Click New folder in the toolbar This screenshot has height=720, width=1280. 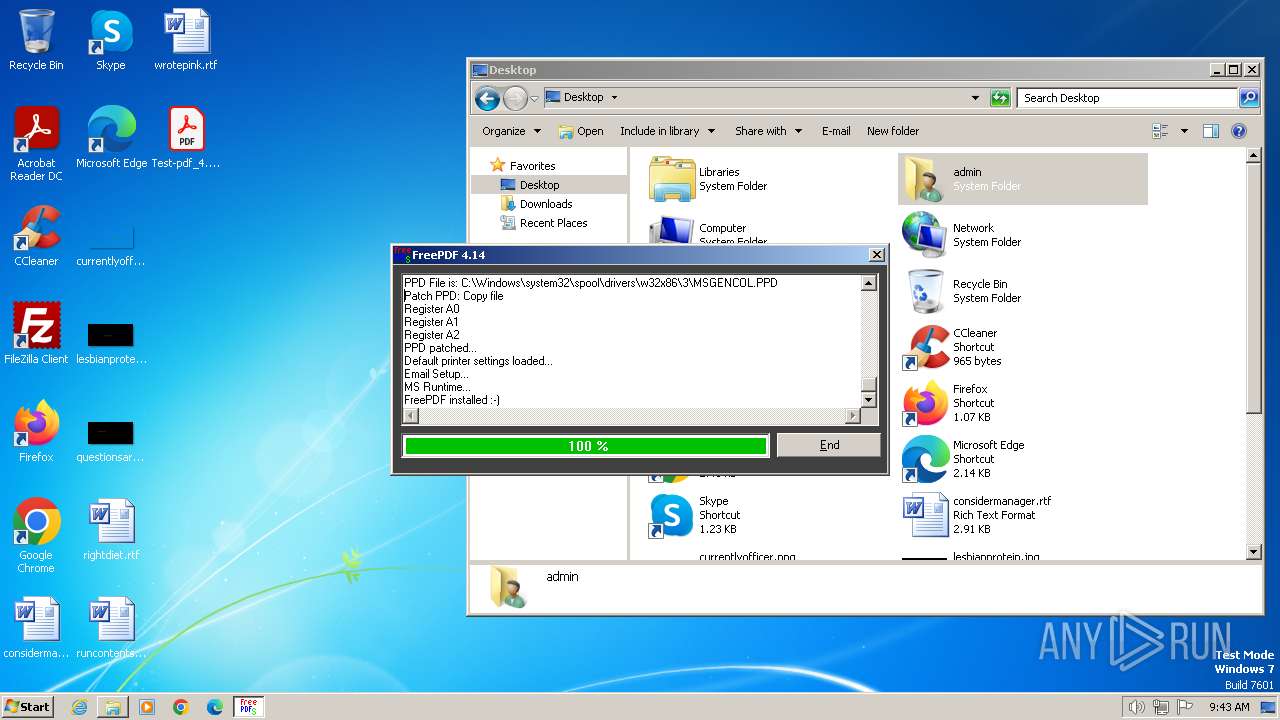(893, 131)
